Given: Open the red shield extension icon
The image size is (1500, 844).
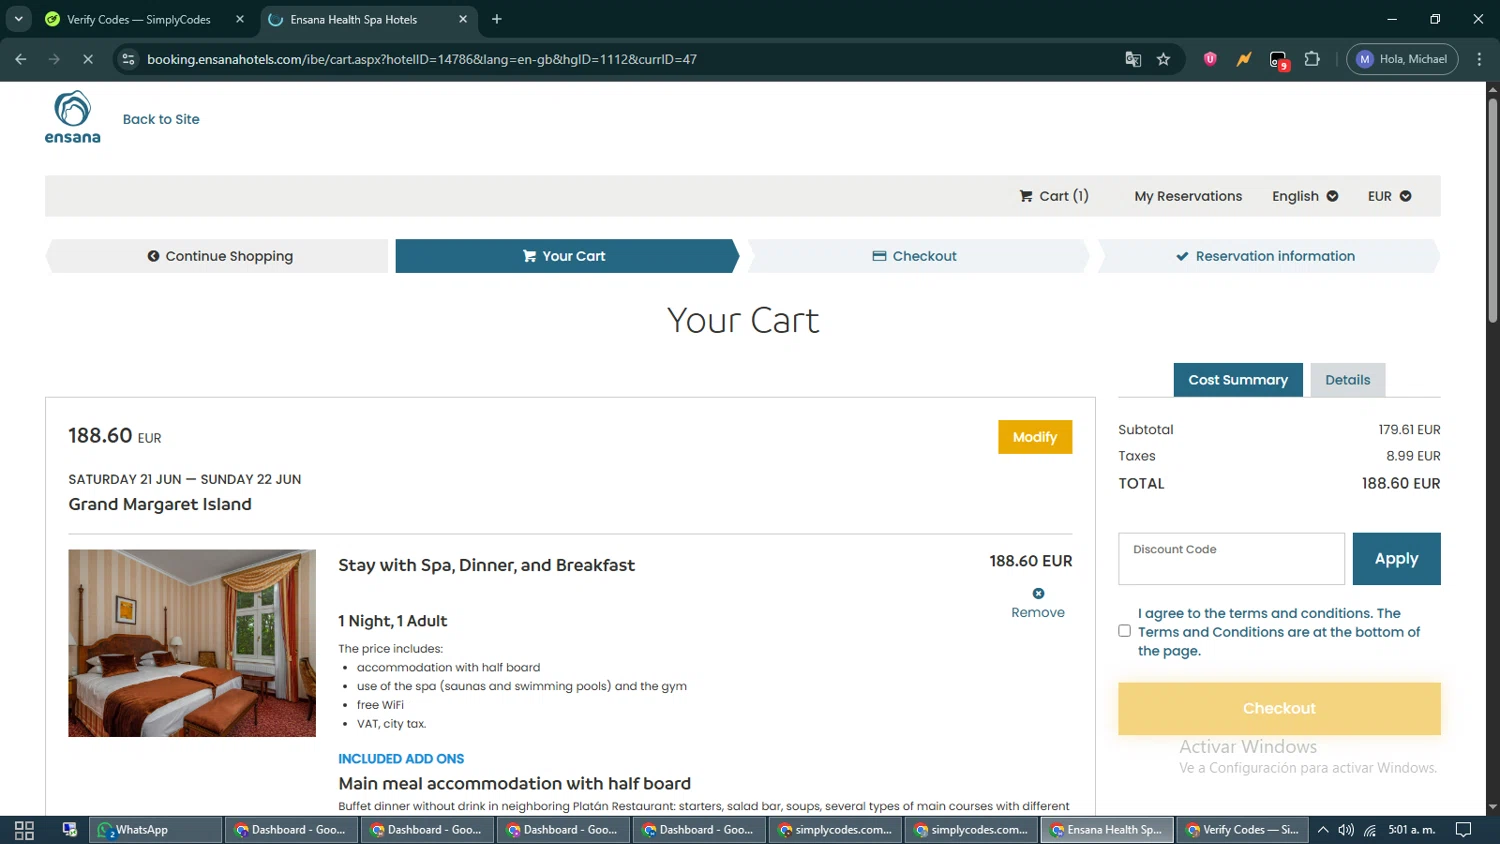Looking at the screenshot, I should (1210, 59).
